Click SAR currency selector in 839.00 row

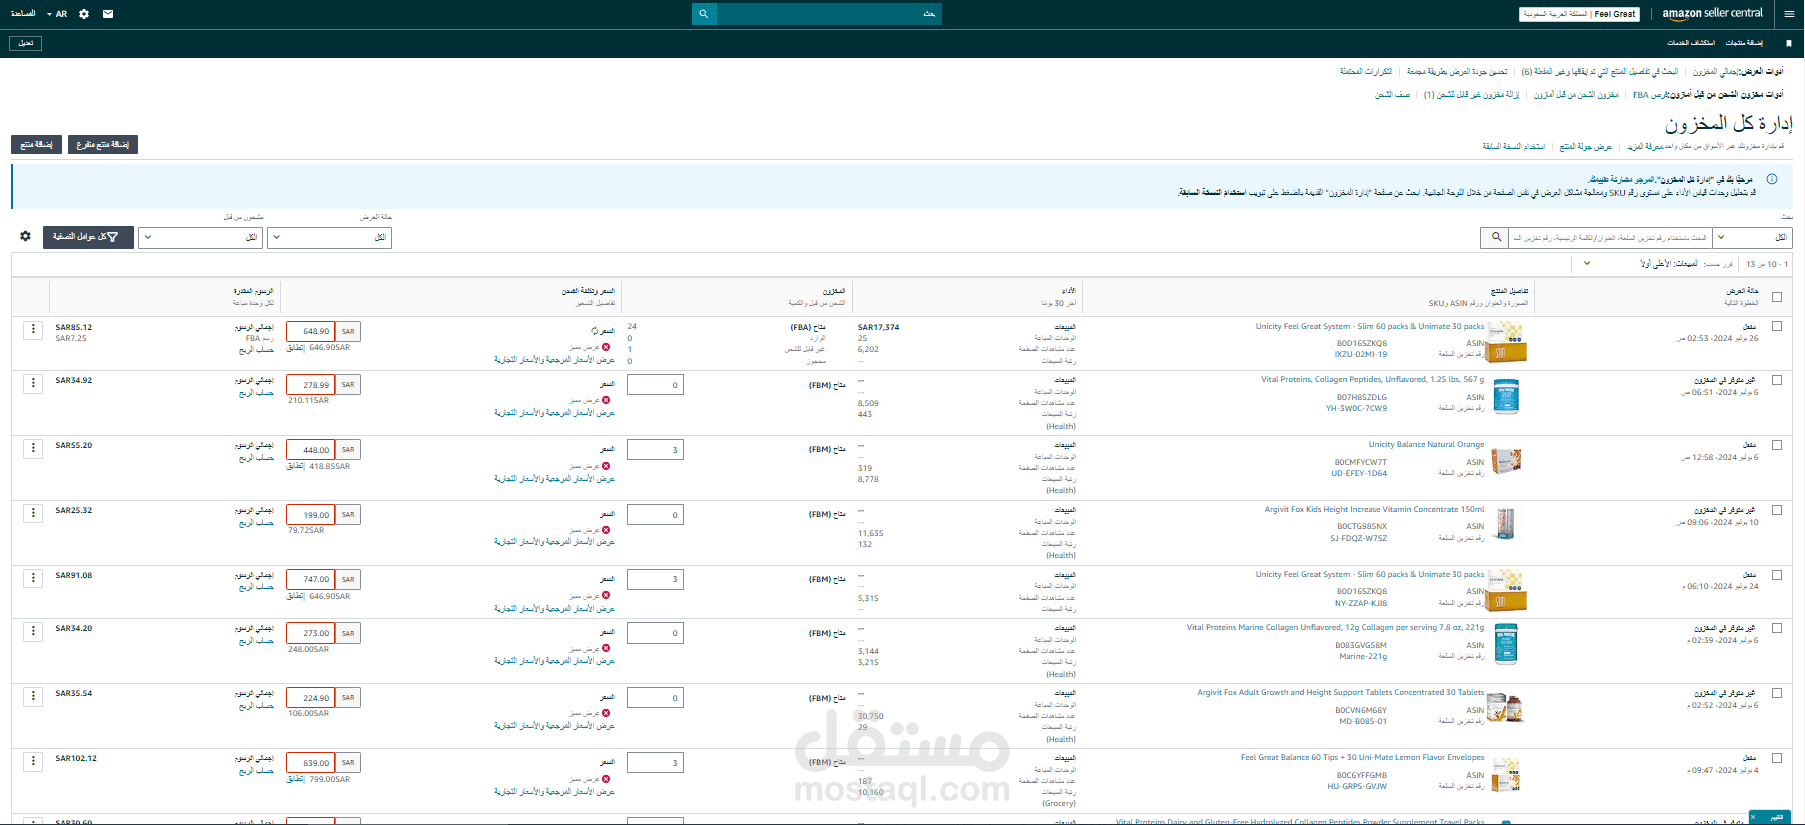(x=348, y=763)
